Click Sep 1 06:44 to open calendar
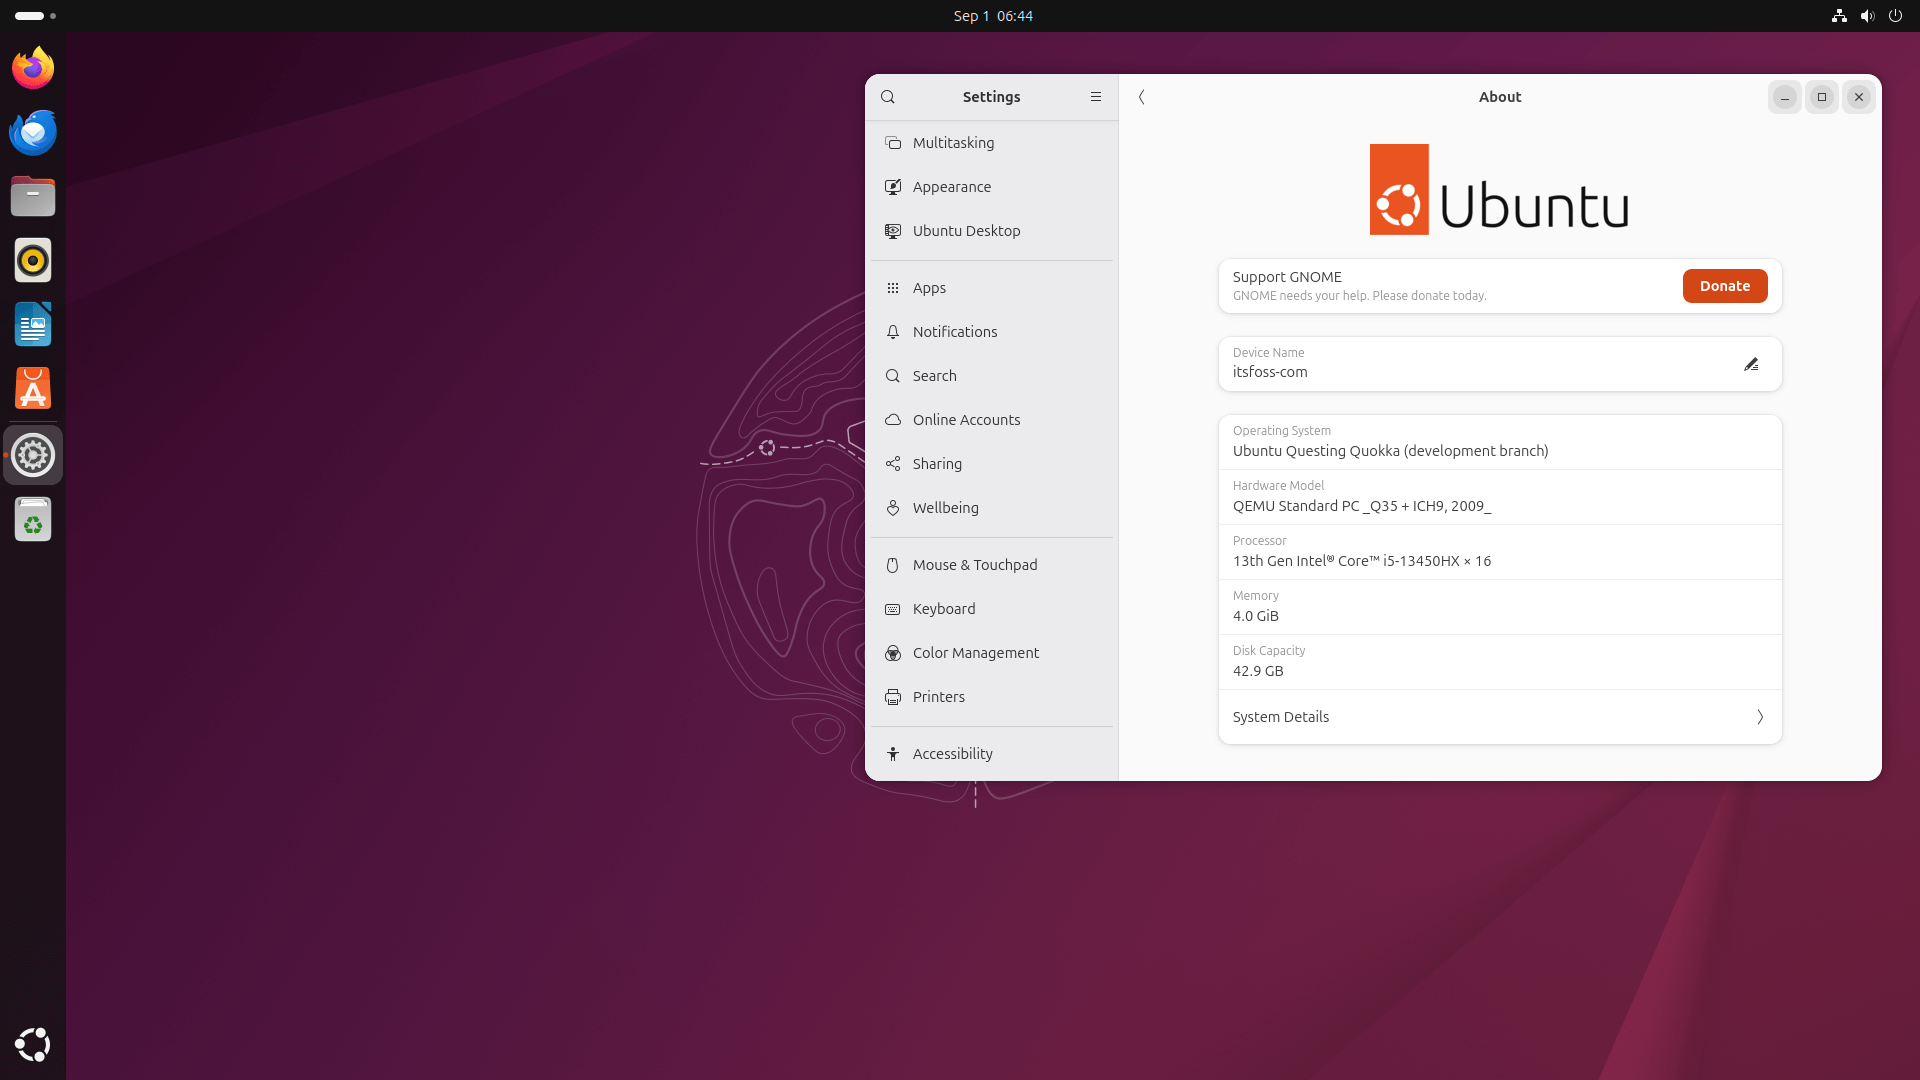This screenshot has height=1080, width=1920. click(x=992, y=15)
